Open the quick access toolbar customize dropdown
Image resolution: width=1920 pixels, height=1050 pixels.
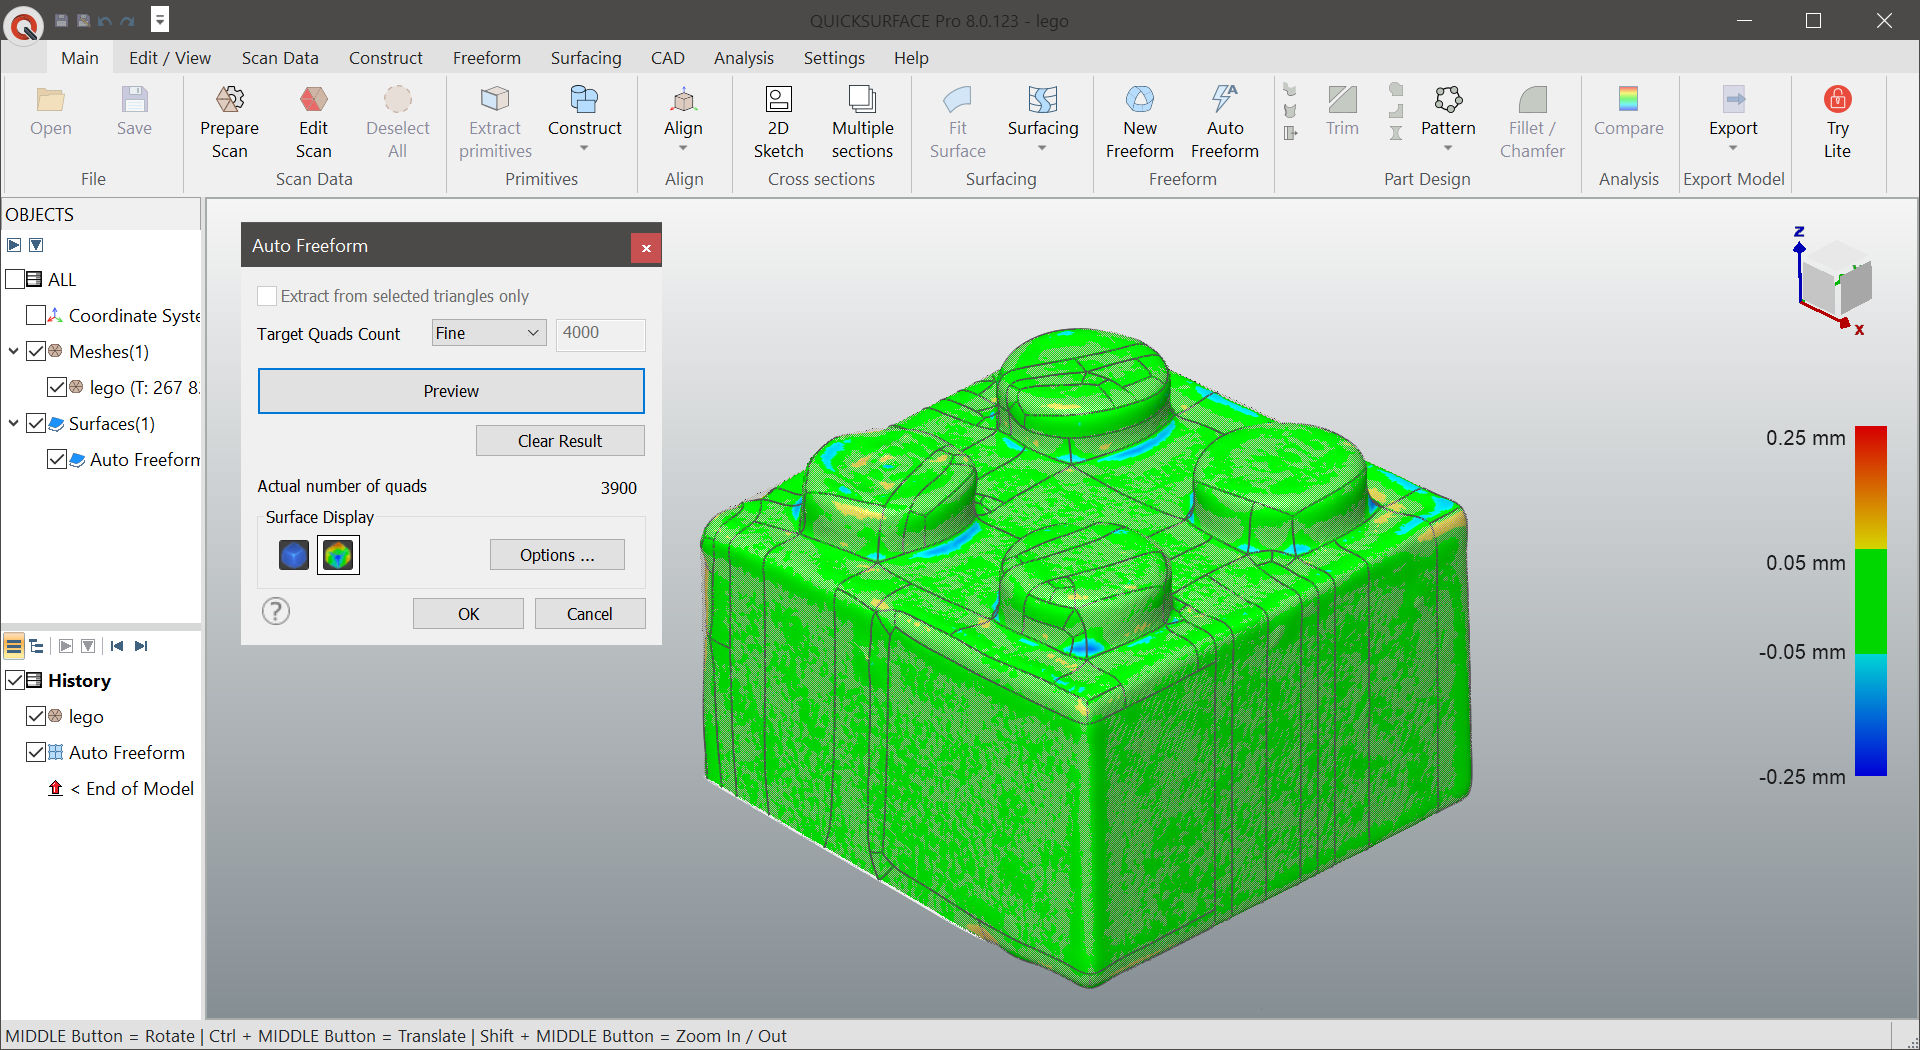(160, 19)
